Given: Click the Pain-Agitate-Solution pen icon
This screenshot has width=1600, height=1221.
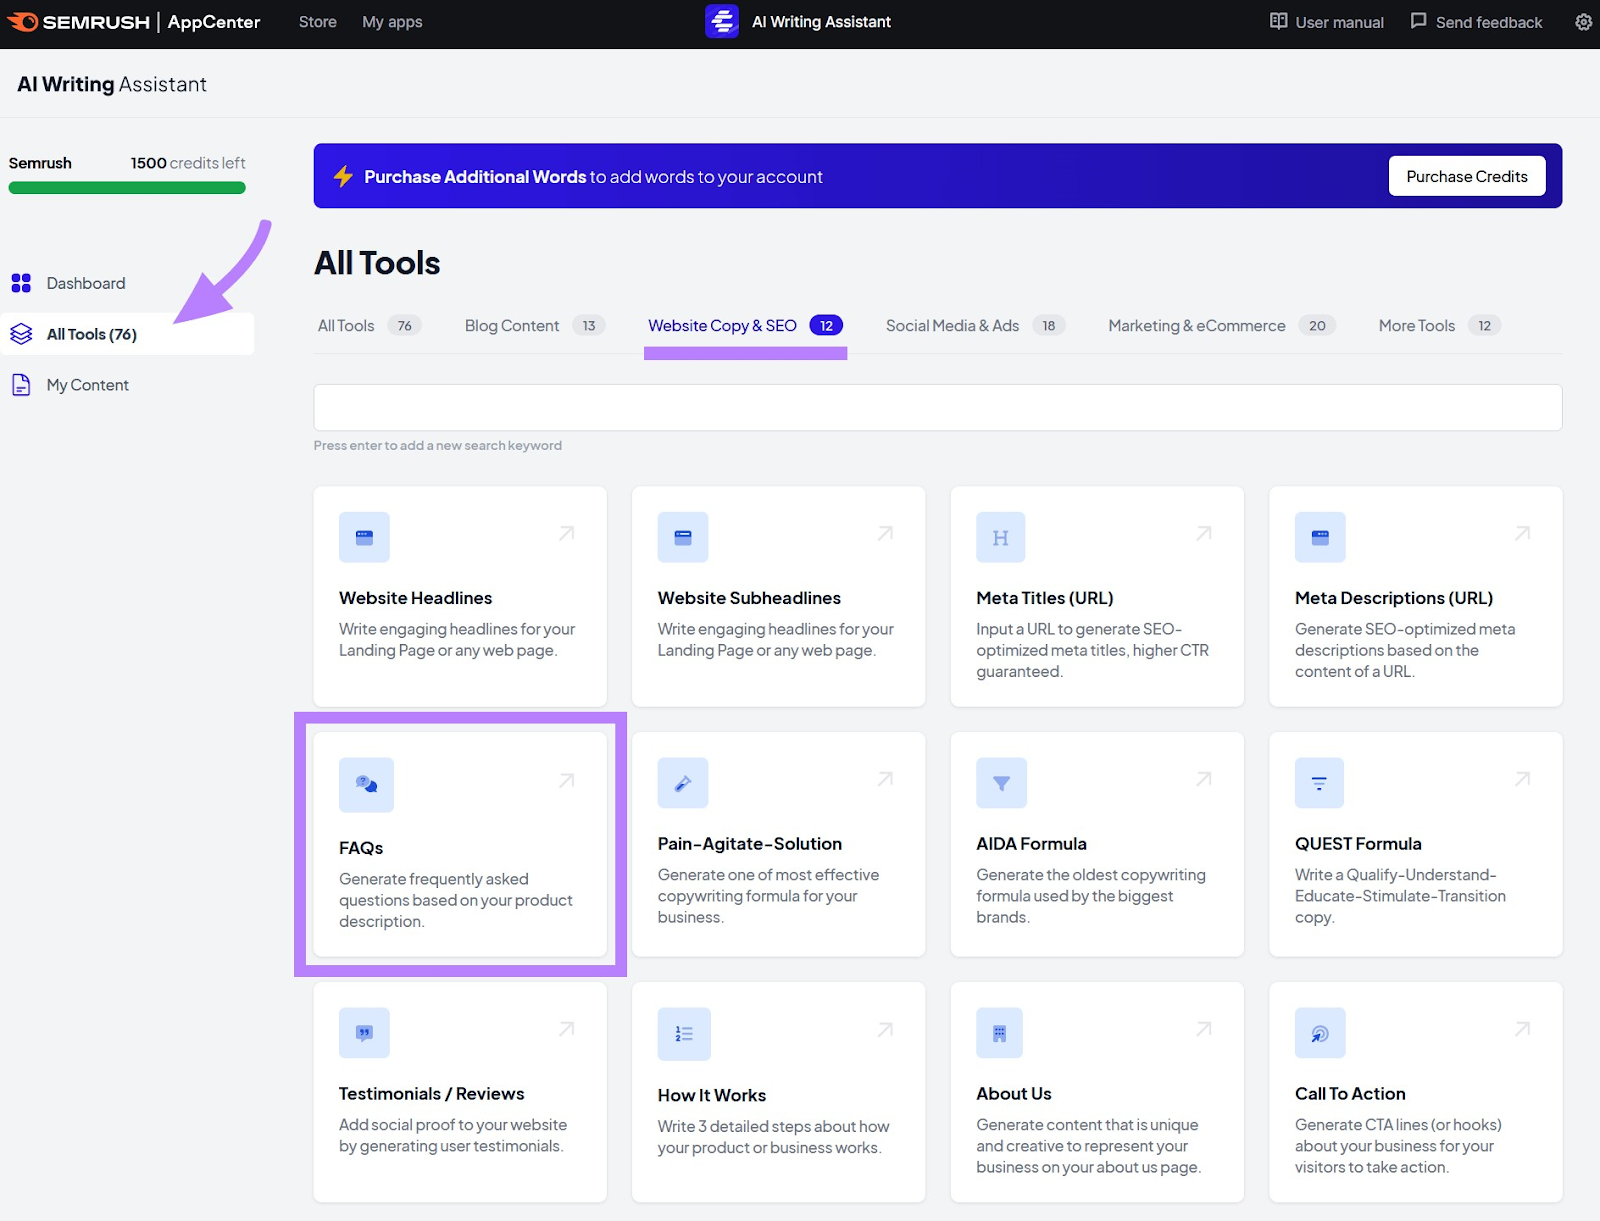Looking at the screenshot, I should (x=683, y=783).
